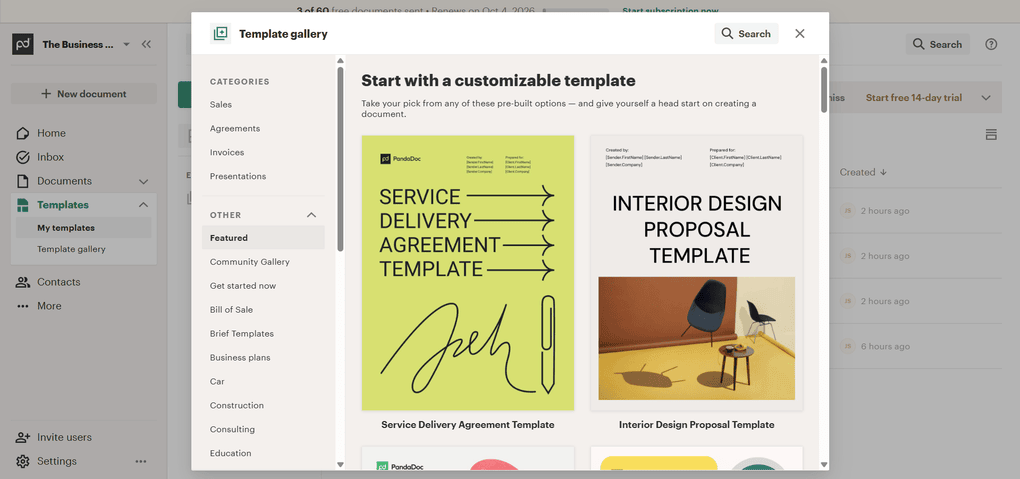Open the Brief Templates category
This screenshot has height=479, width=1020.
242,334
